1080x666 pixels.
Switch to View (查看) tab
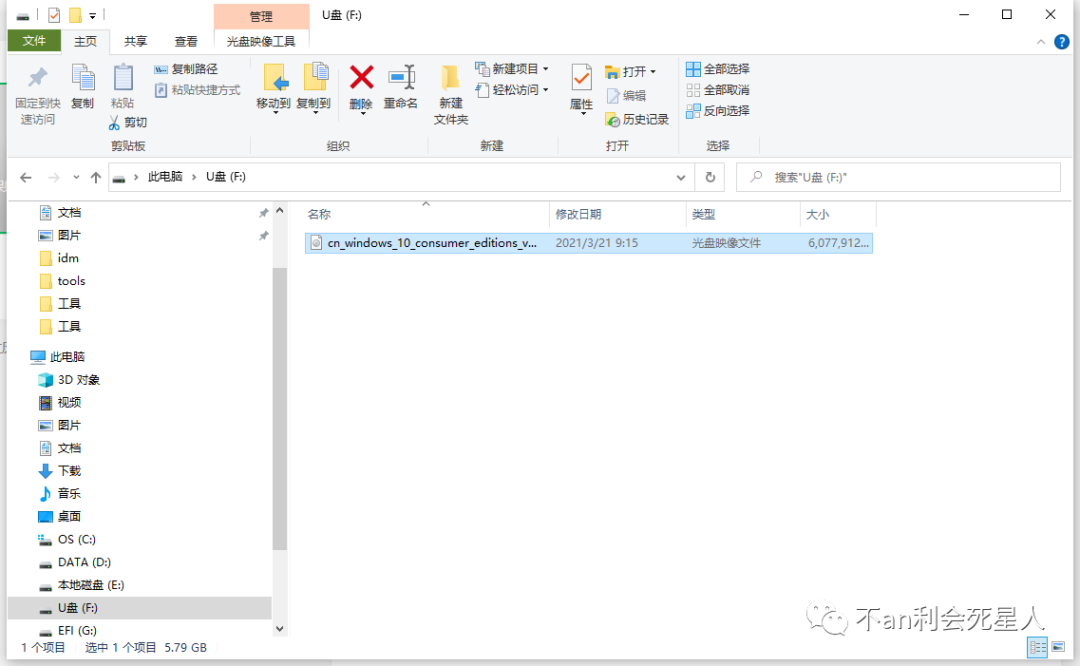186,41
